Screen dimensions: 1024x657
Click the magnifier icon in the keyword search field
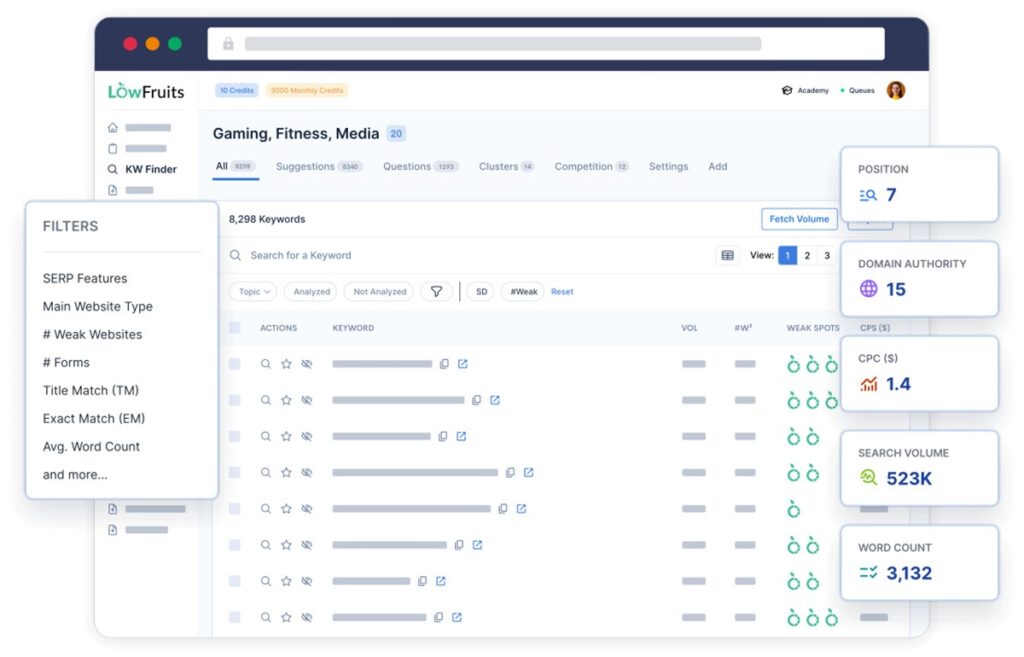point(235,255)
